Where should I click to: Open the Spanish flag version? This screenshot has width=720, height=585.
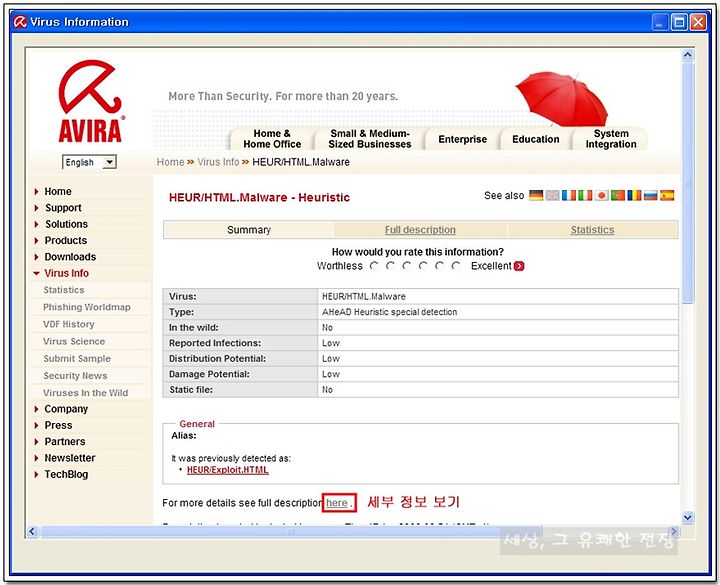point(667,196)
